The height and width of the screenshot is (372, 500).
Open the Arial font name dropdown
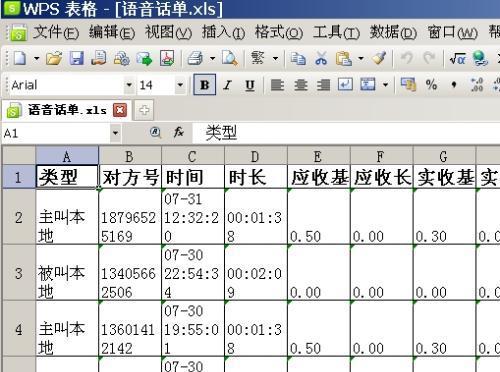click(129, 85)
